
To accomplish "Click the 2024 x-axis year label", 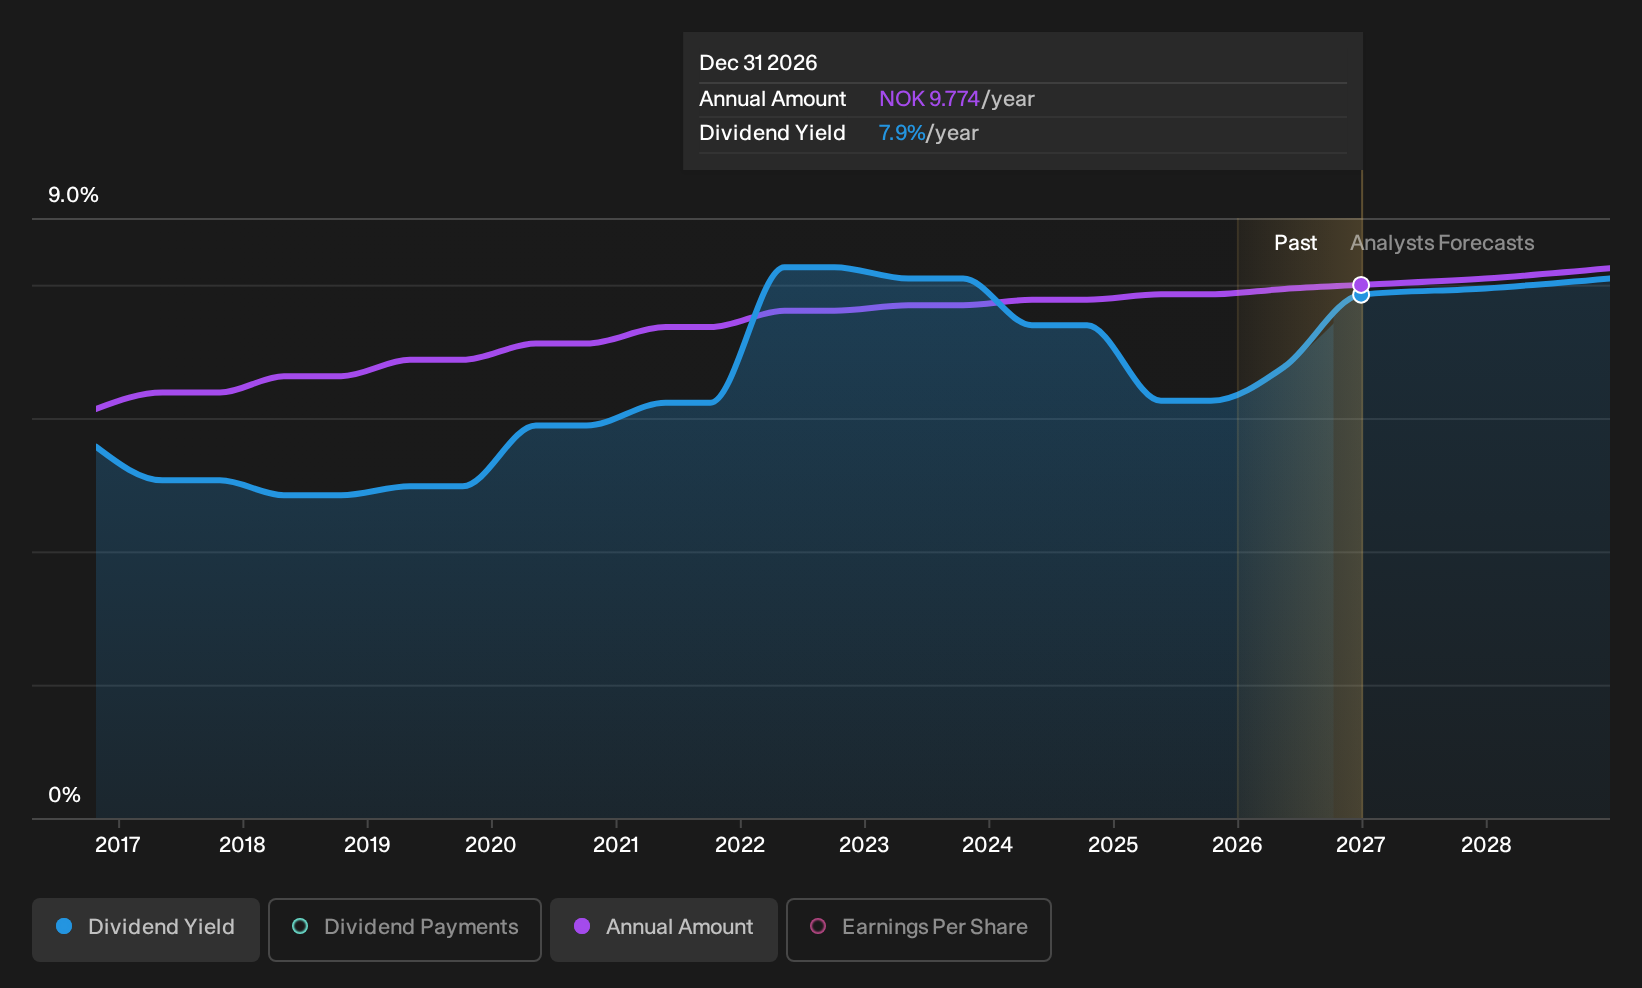I will [x=988, y=845].
